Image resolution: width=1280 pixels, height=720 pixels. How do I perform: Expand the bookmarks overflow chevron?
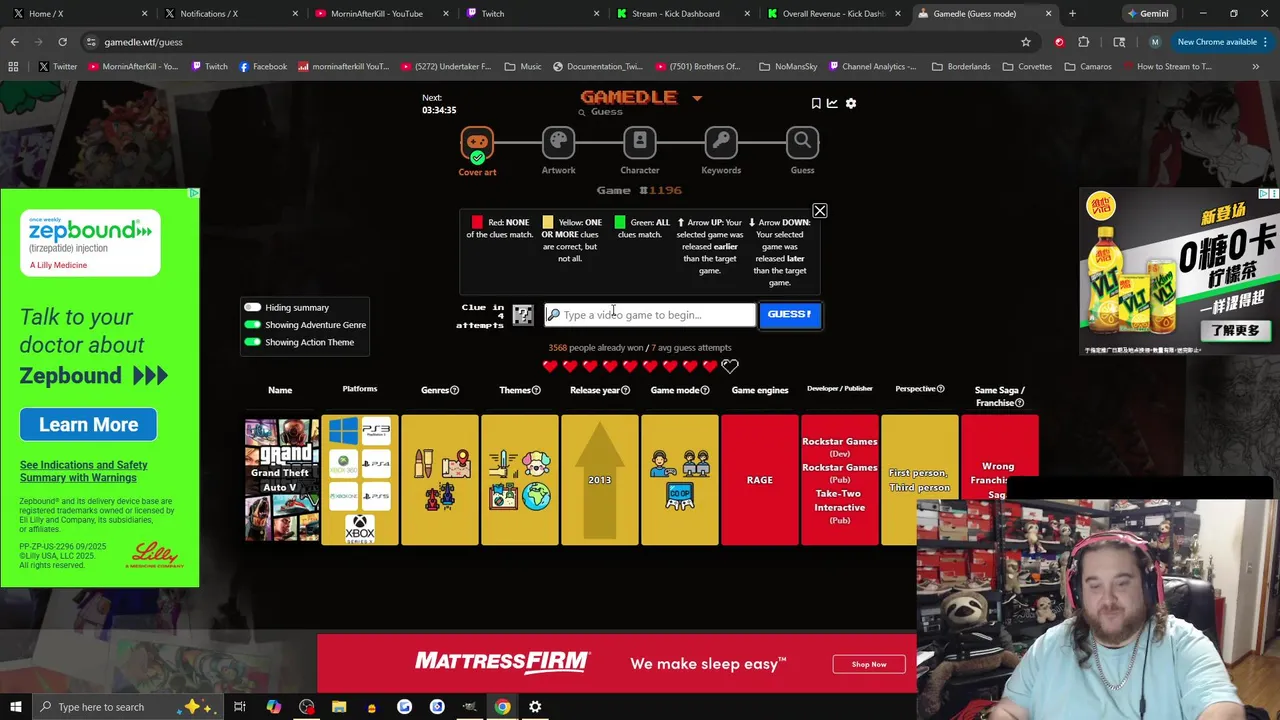[1255, 67]
